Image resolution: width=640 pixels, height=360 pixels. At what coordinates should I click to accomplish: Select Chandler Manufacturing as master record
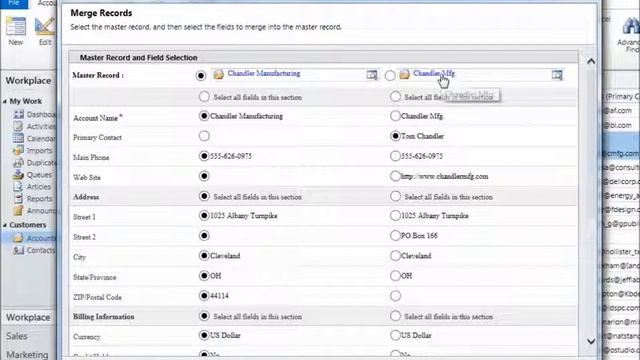(201, 76)
